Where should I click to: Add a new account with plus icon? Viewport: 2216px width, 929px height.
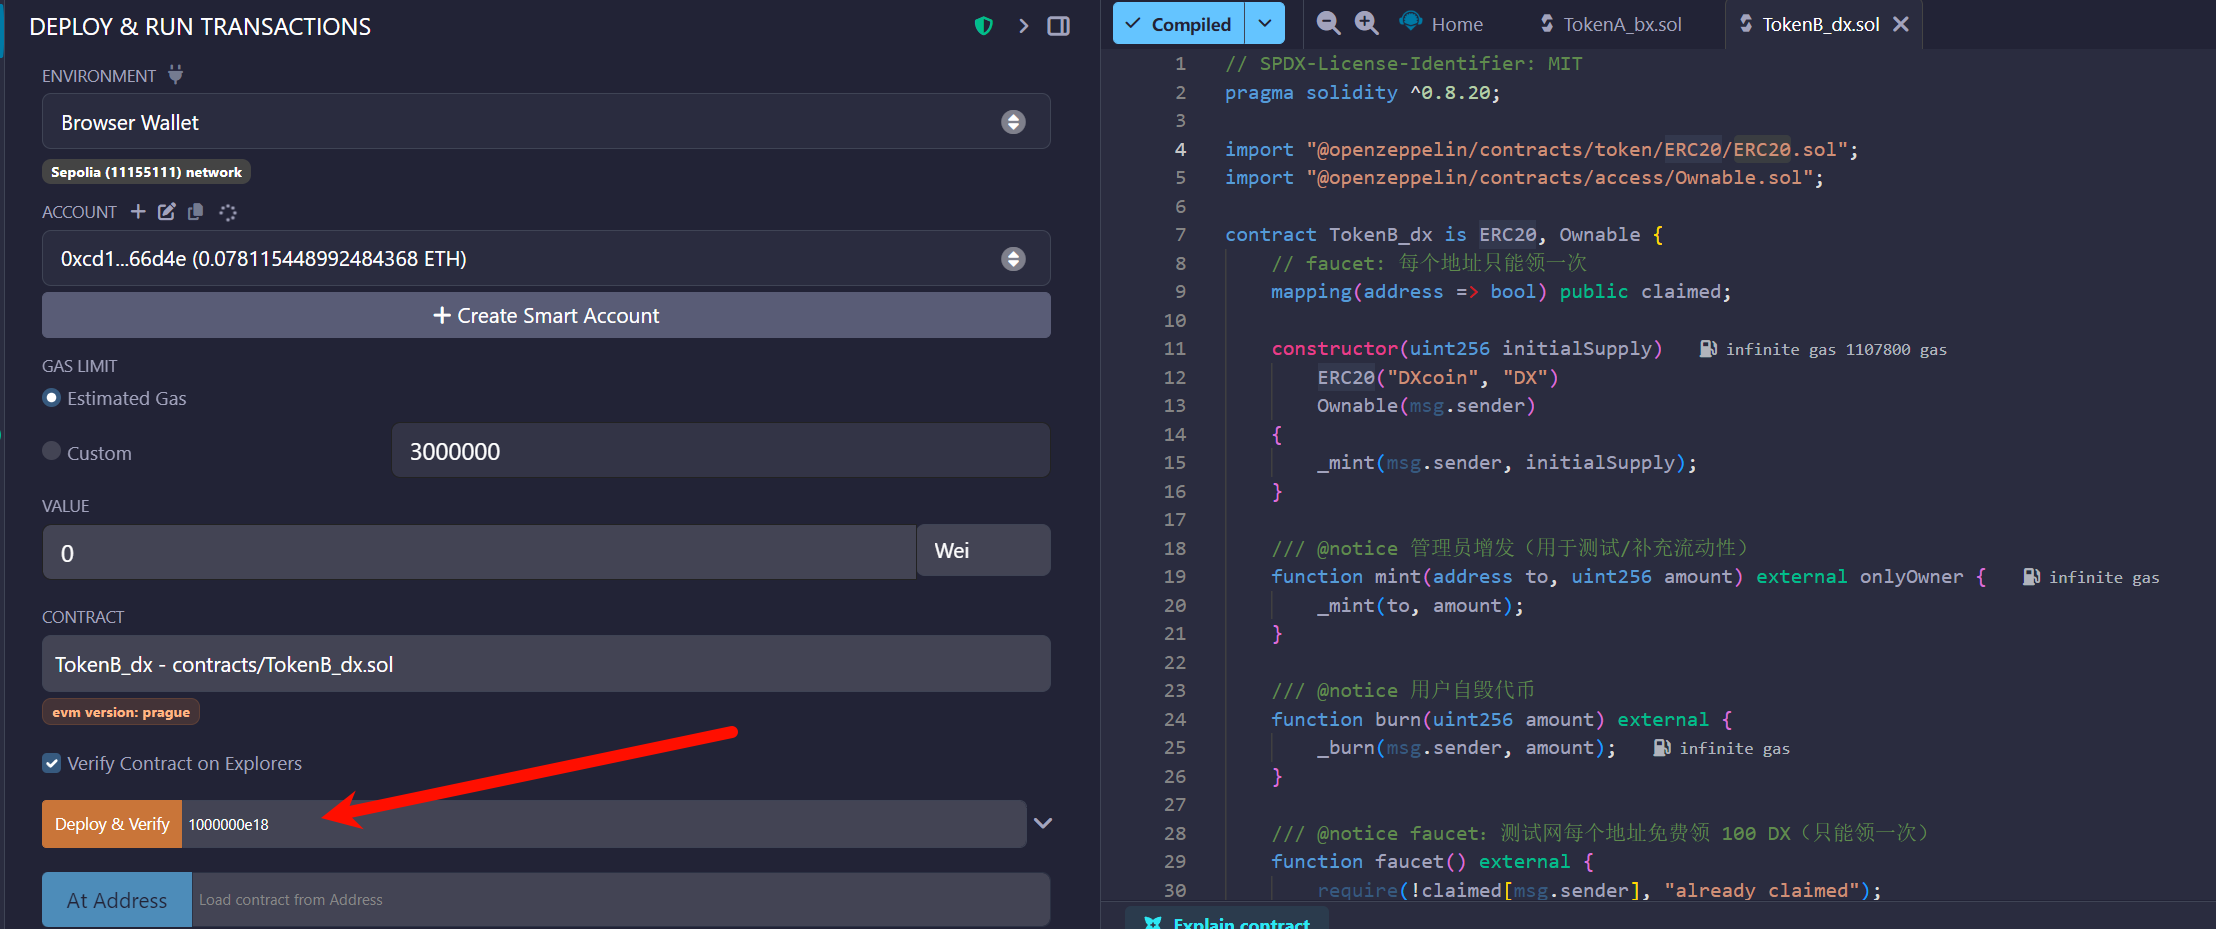click(138, 211)
